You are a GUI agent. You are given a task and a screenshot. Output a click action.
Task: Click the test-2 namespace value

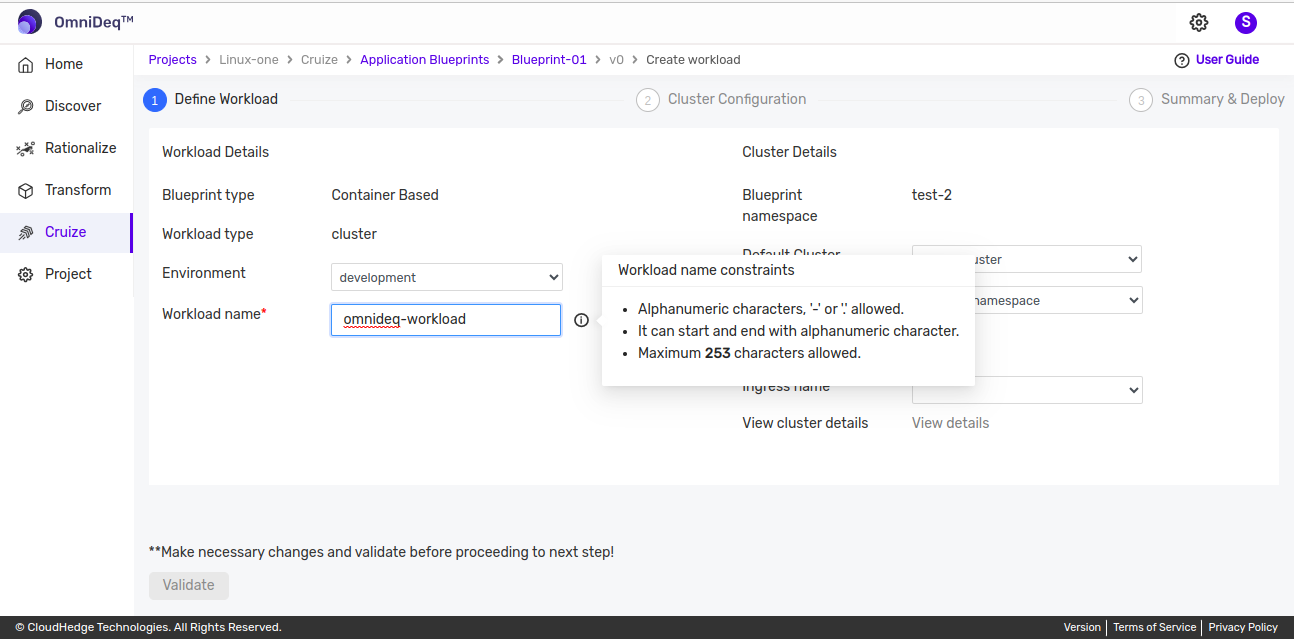point(932,195)
